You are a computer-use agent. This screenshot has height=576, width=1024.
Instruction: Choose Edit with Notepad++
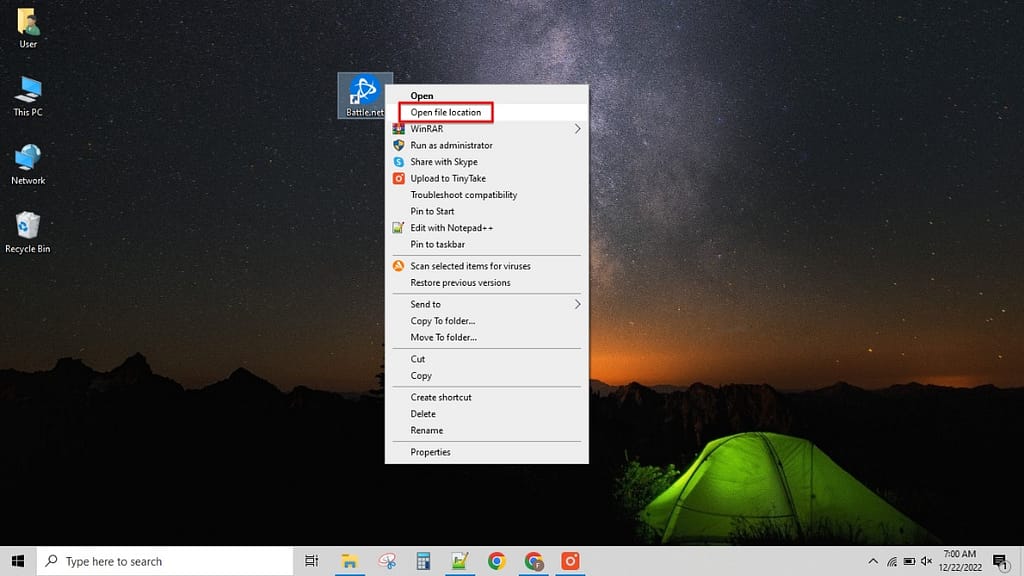coord(487,228)
